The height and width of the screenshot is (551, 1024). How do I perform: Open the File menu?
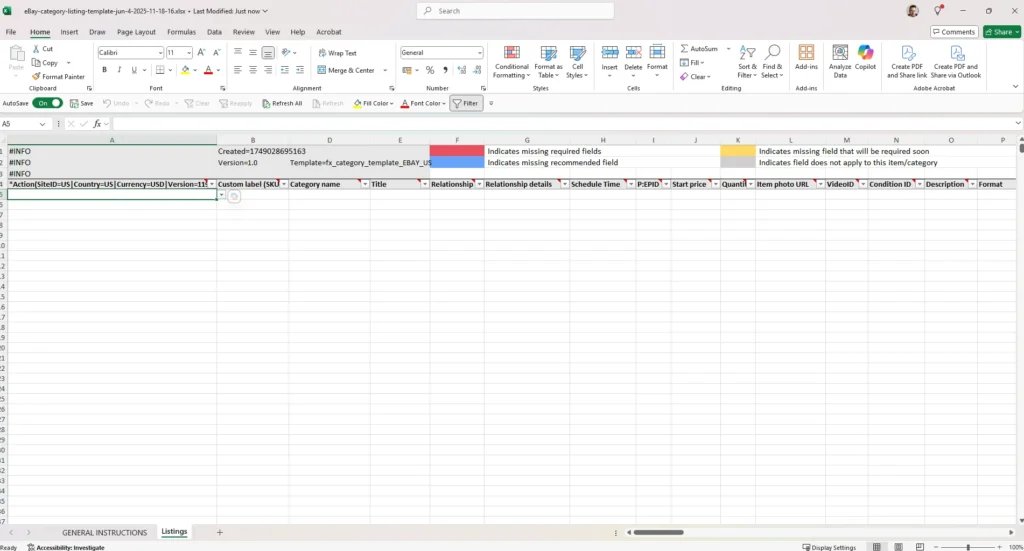pos(10,32)
